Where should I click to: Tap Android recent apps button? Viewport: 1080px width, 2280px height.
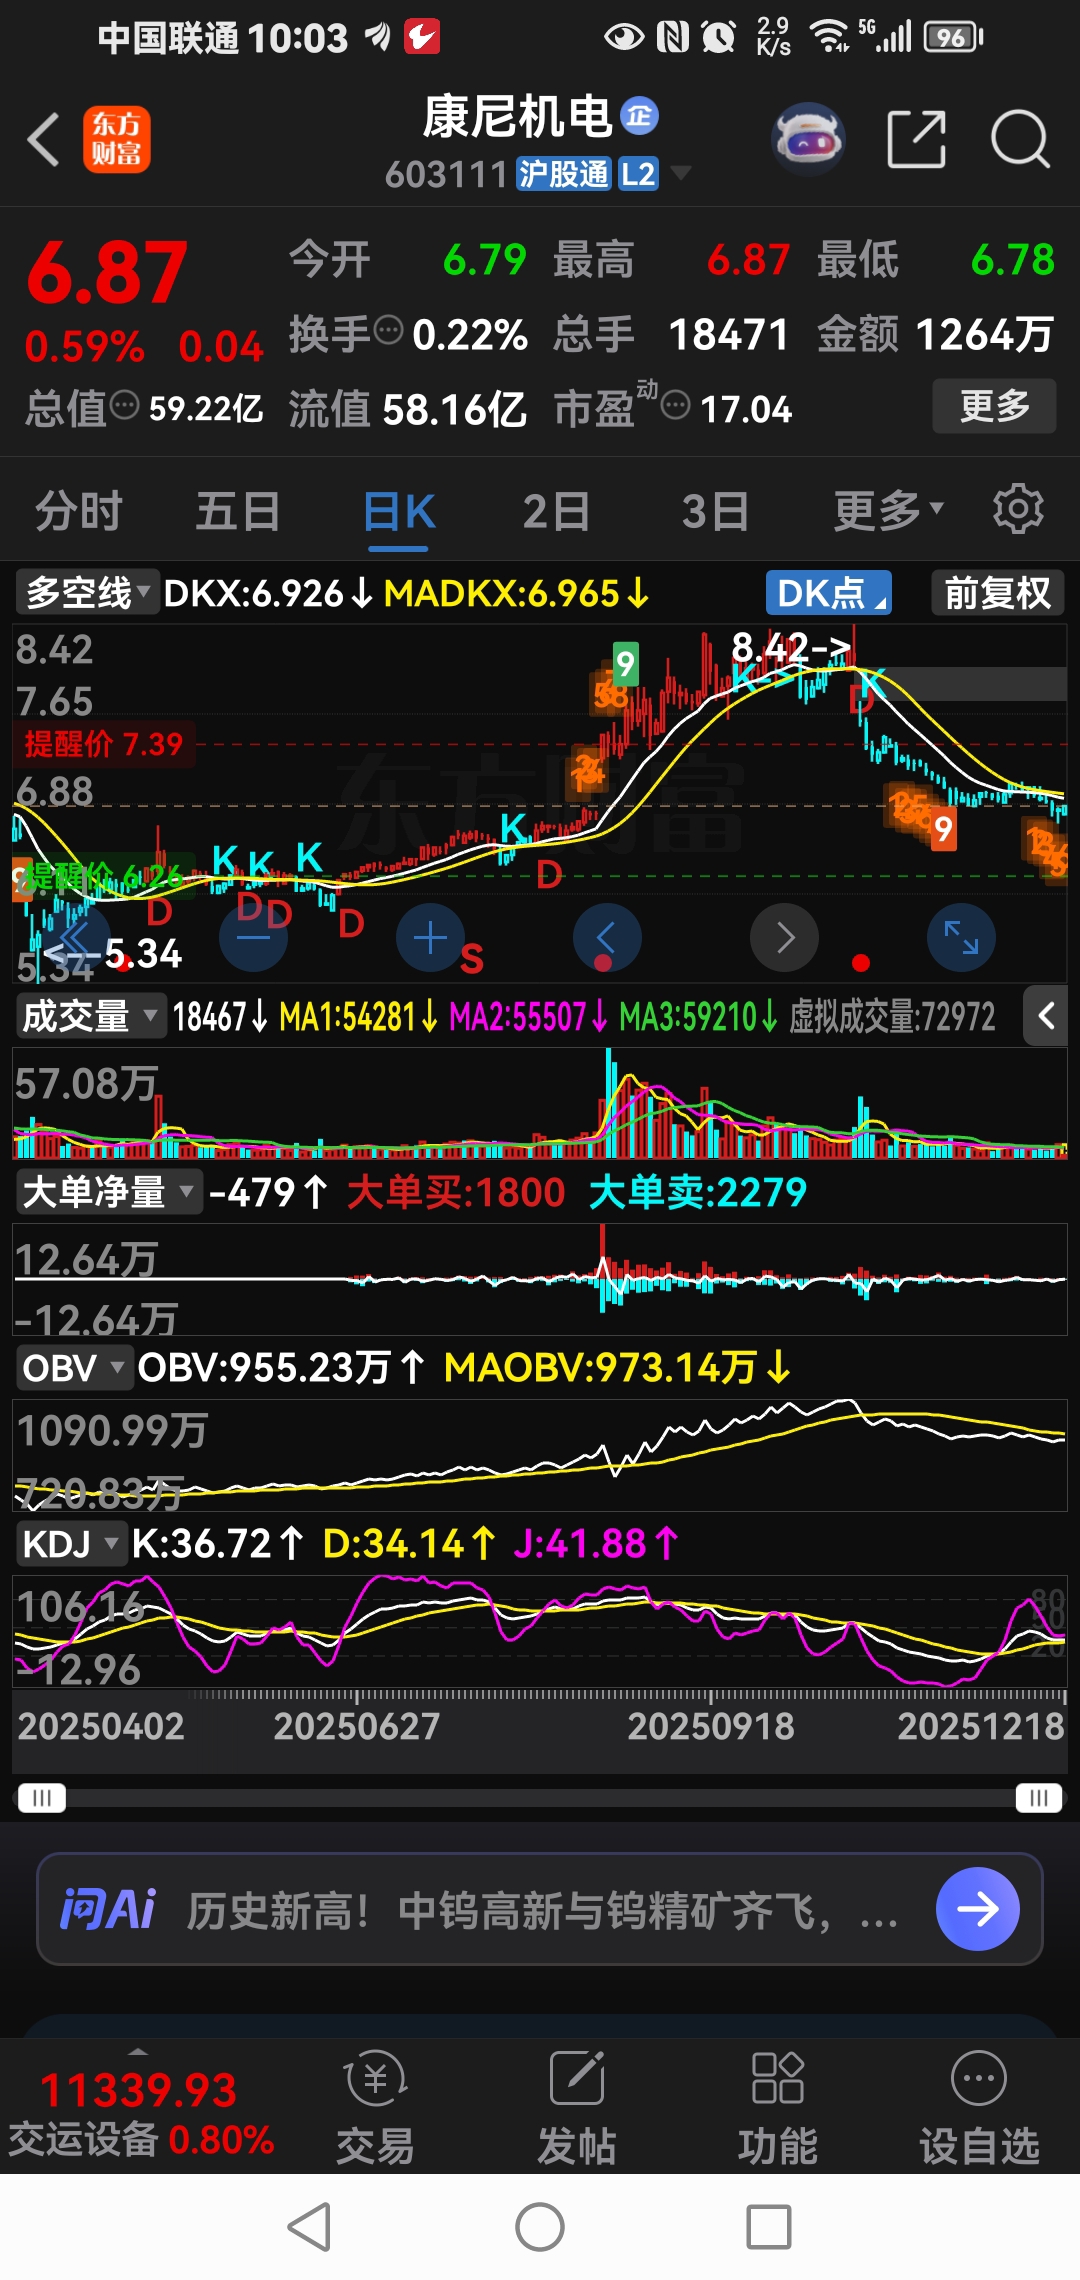click(x=769, y=2227)
